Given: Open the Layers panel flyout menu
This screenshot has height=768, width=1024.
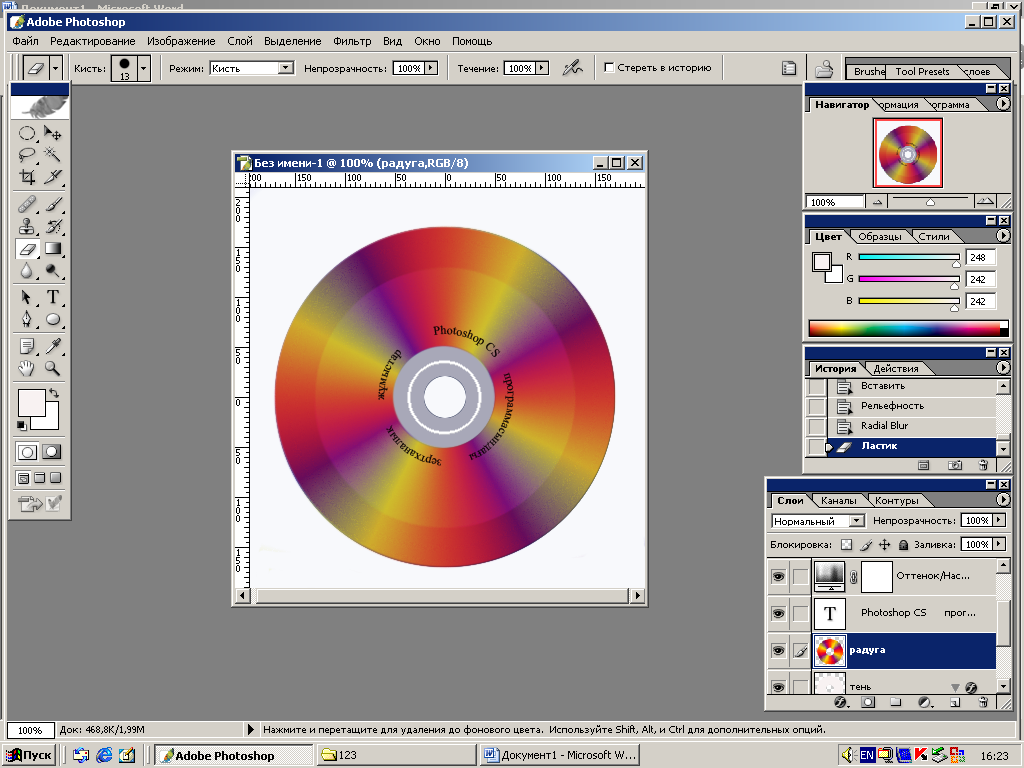Looking at the screenshot, I should (x=1003, y=500).
